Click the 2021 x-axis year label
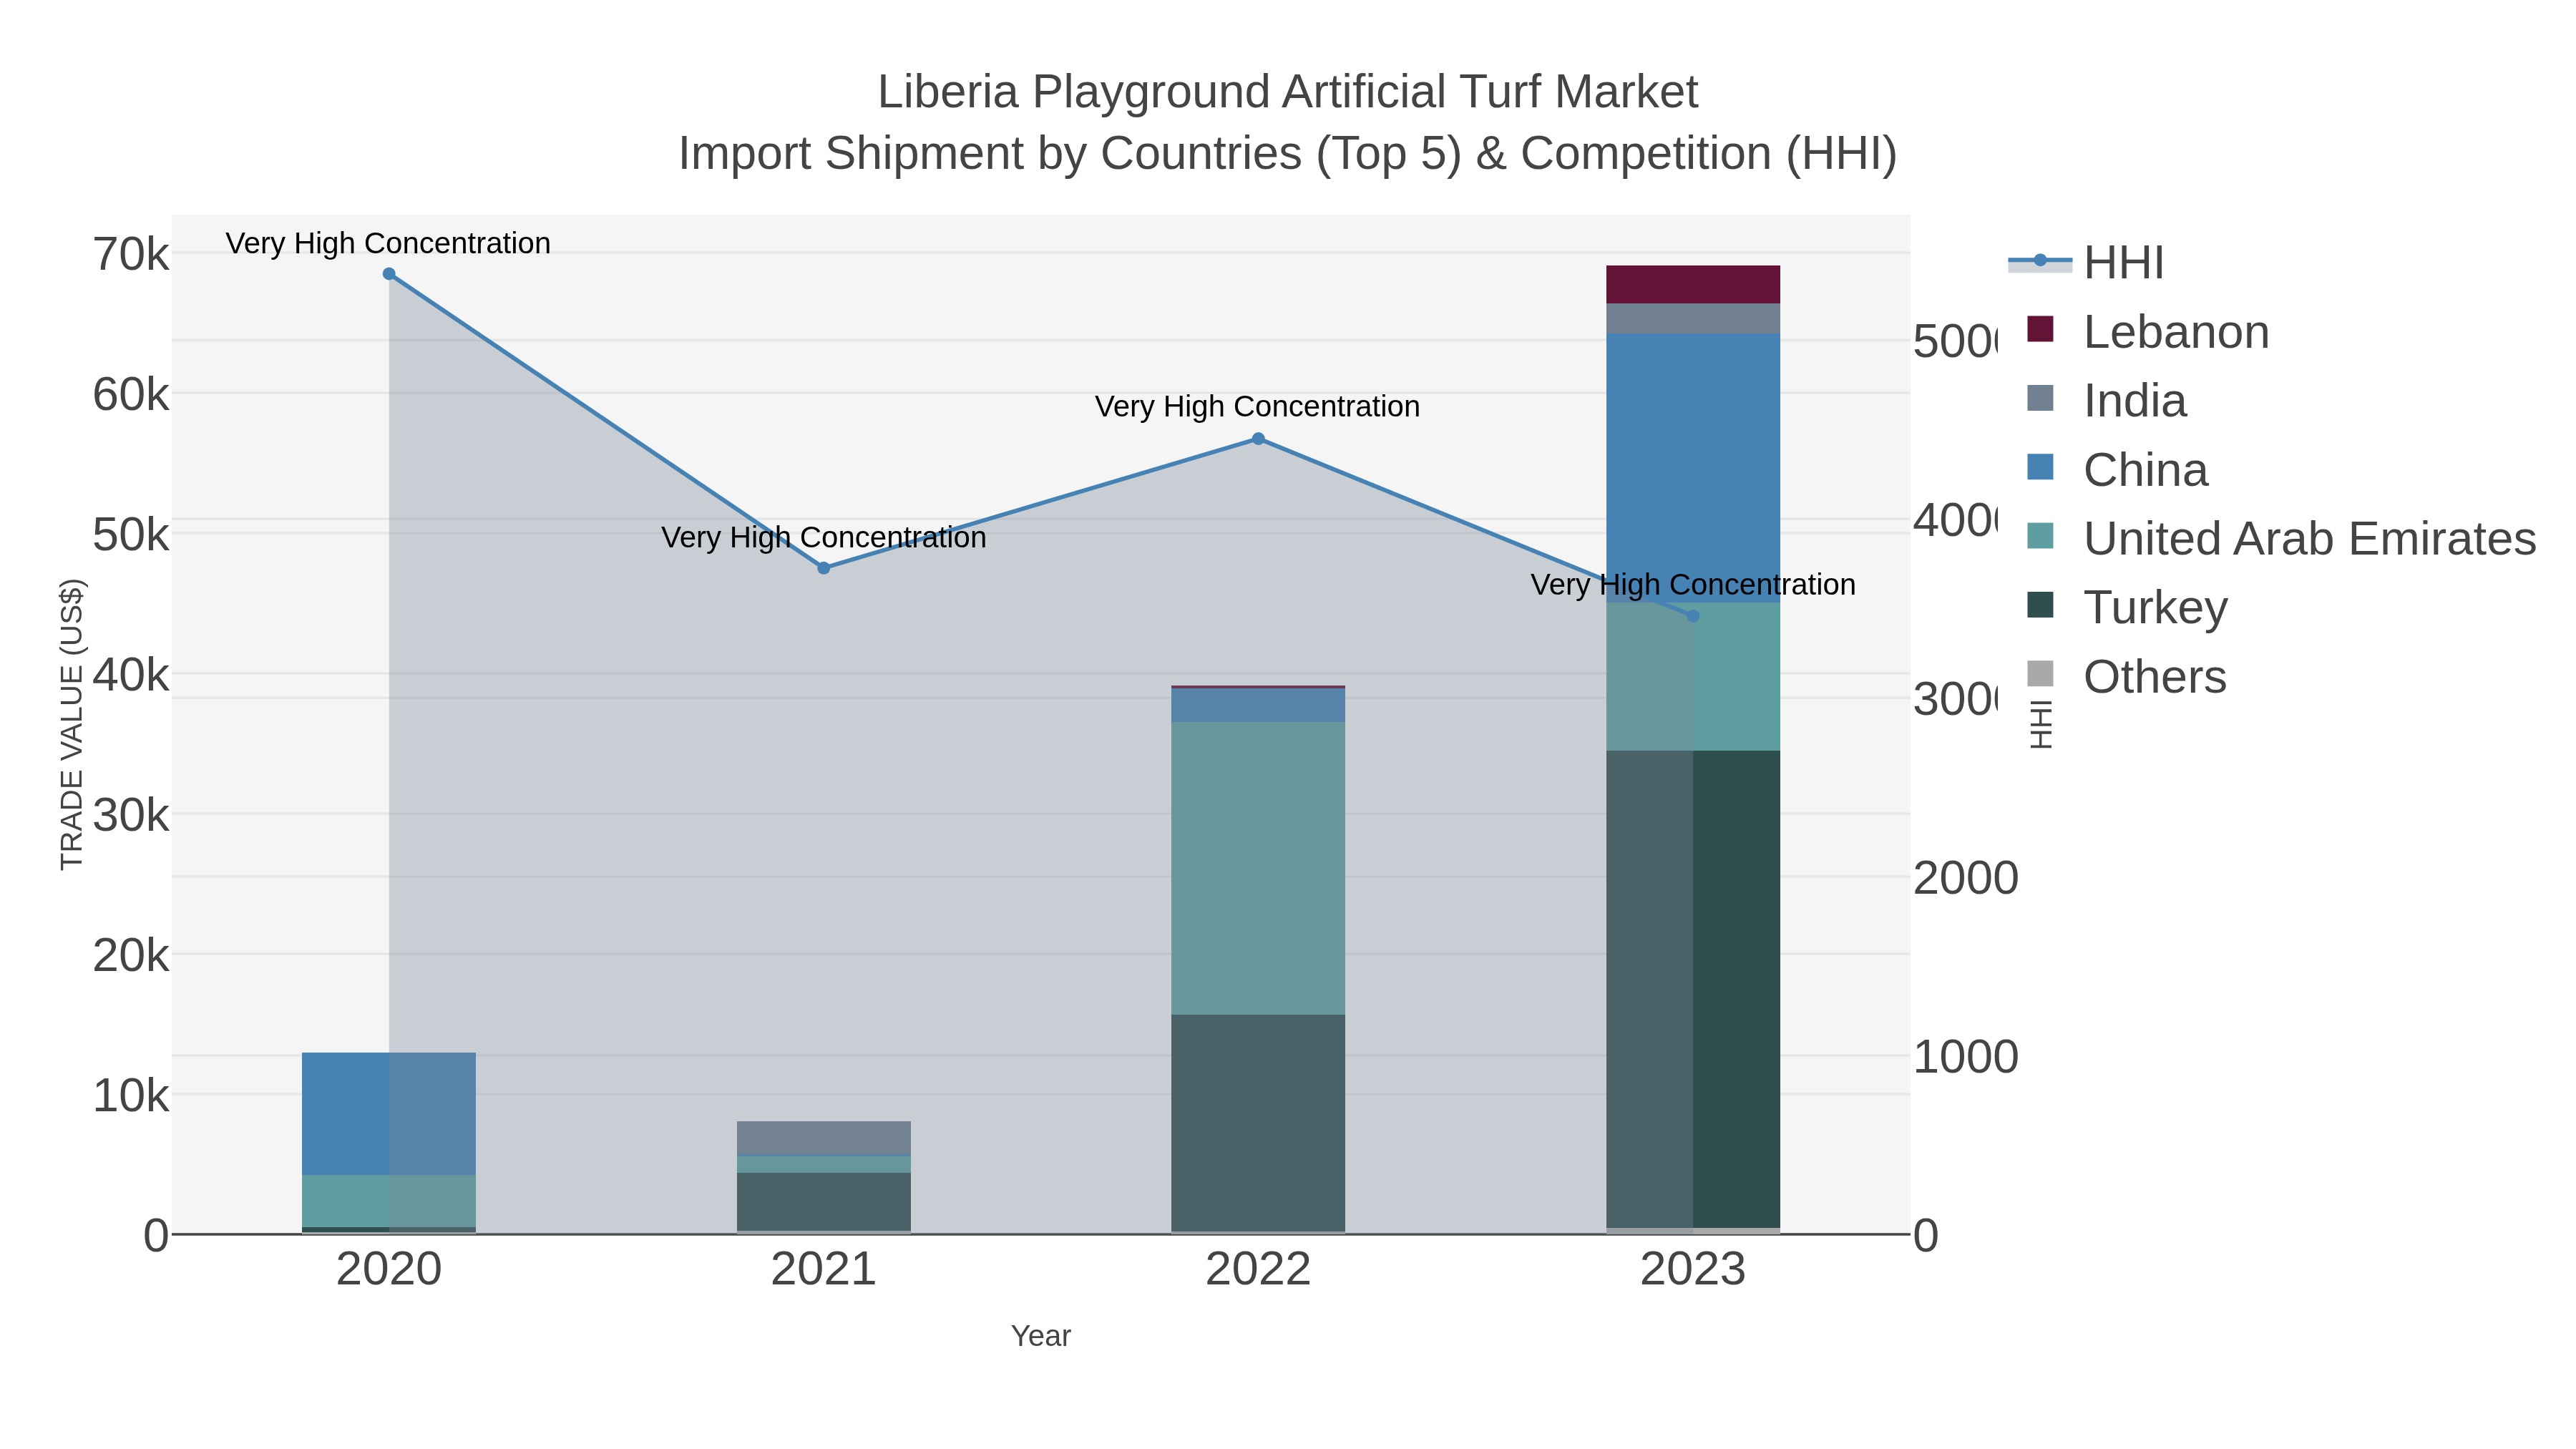 coord(824,1270)
